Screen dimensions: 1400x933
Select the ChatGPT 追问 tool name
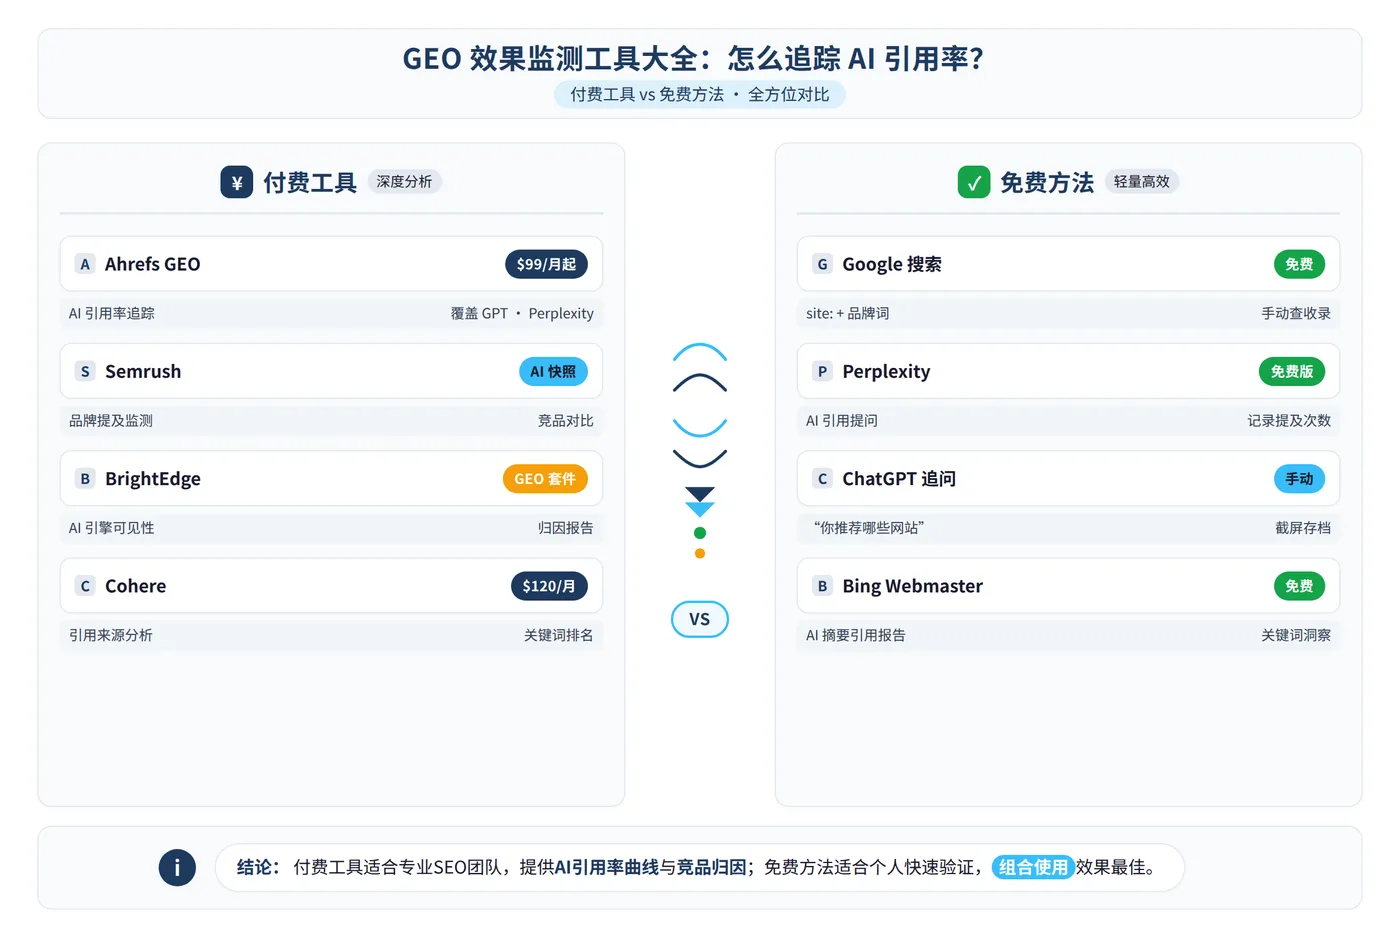(899, 479)
